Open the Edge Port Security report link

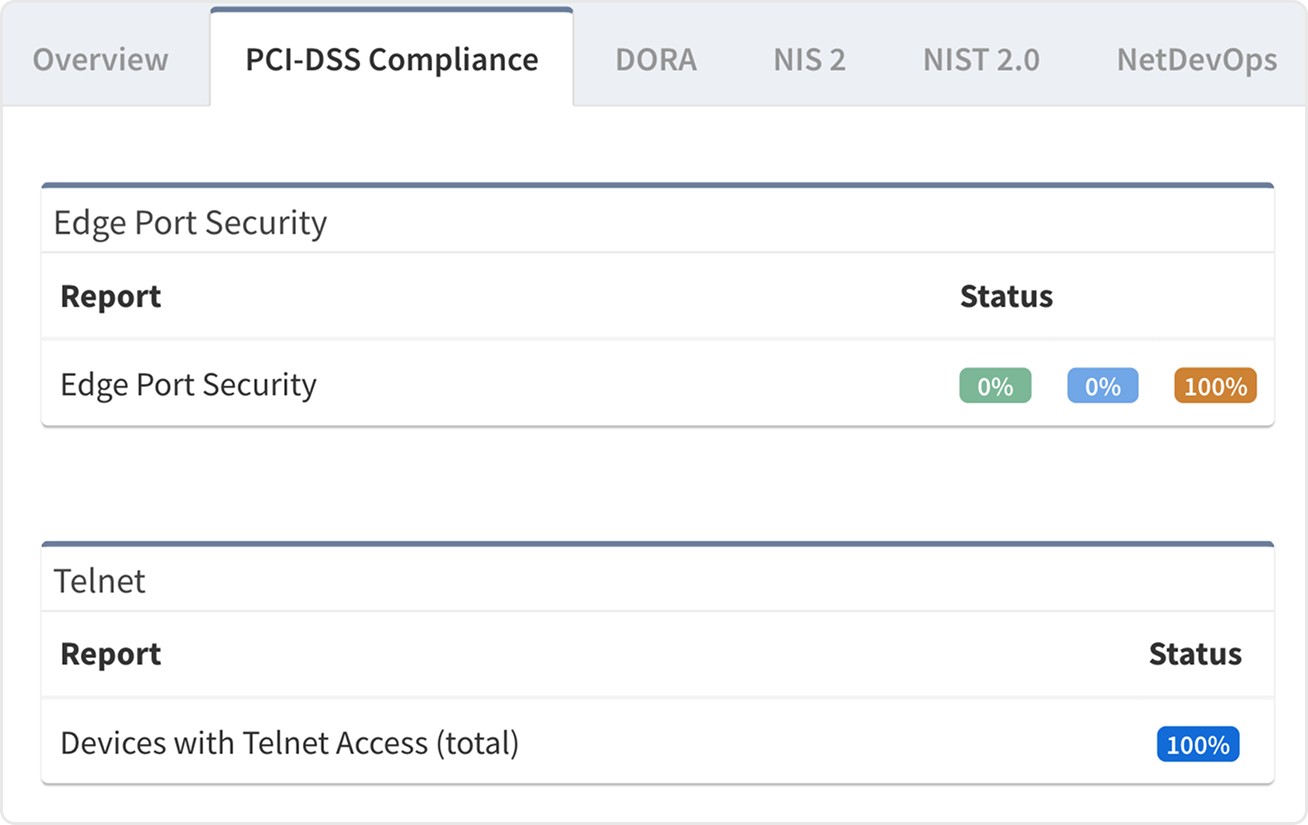(x=188, y=385)
